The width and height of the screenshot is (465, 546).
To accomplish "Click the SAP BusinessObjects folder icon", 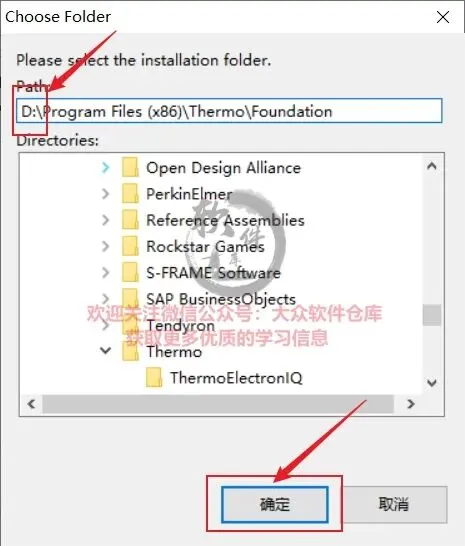I will [131, 299].
